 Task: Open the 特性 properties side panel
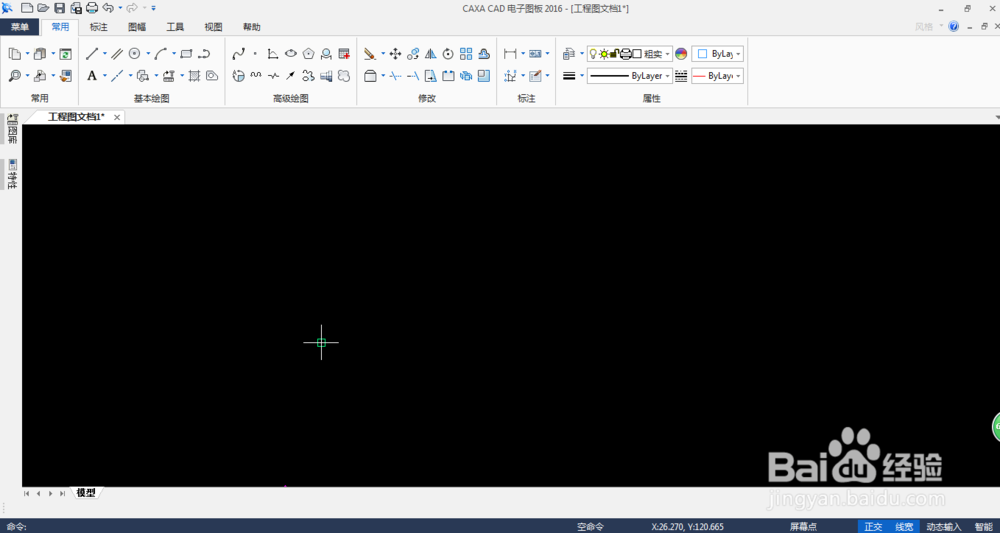(x=12, y=174)
